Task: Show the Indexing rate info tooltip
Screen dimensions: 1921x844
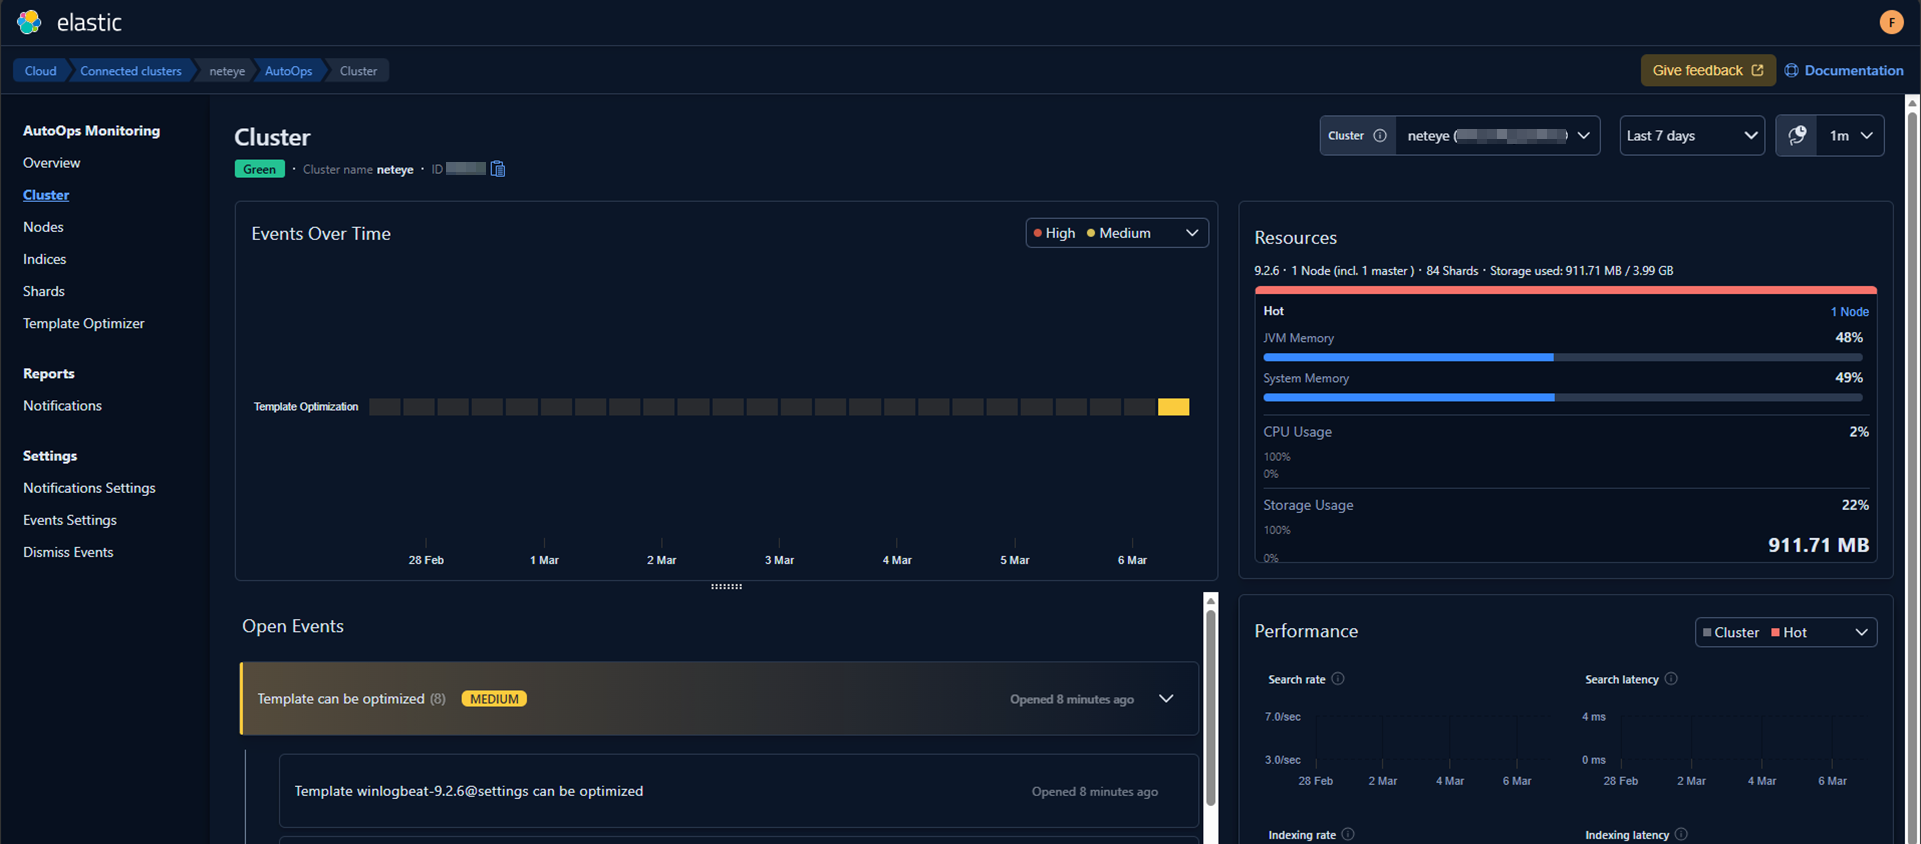Action: point(1348,834)
